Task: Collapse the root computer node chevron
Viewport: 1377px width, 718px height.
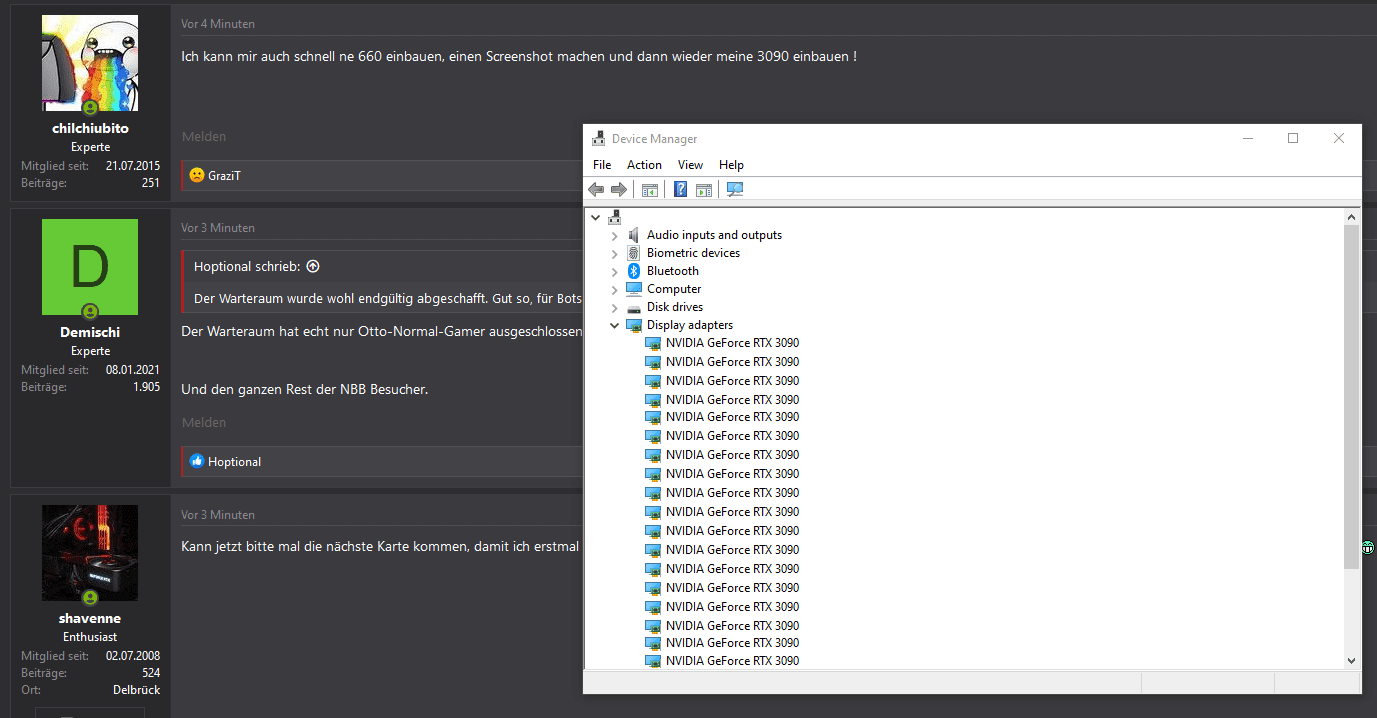Action: pos(596,217)
